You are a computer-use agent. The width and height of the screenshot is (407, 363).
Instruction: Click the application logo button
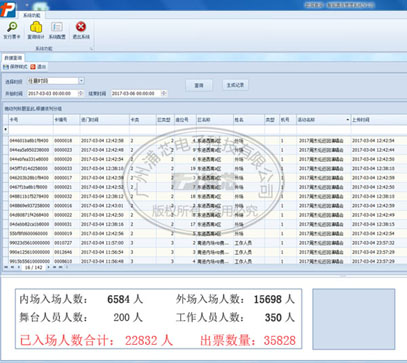coord(7,9)
